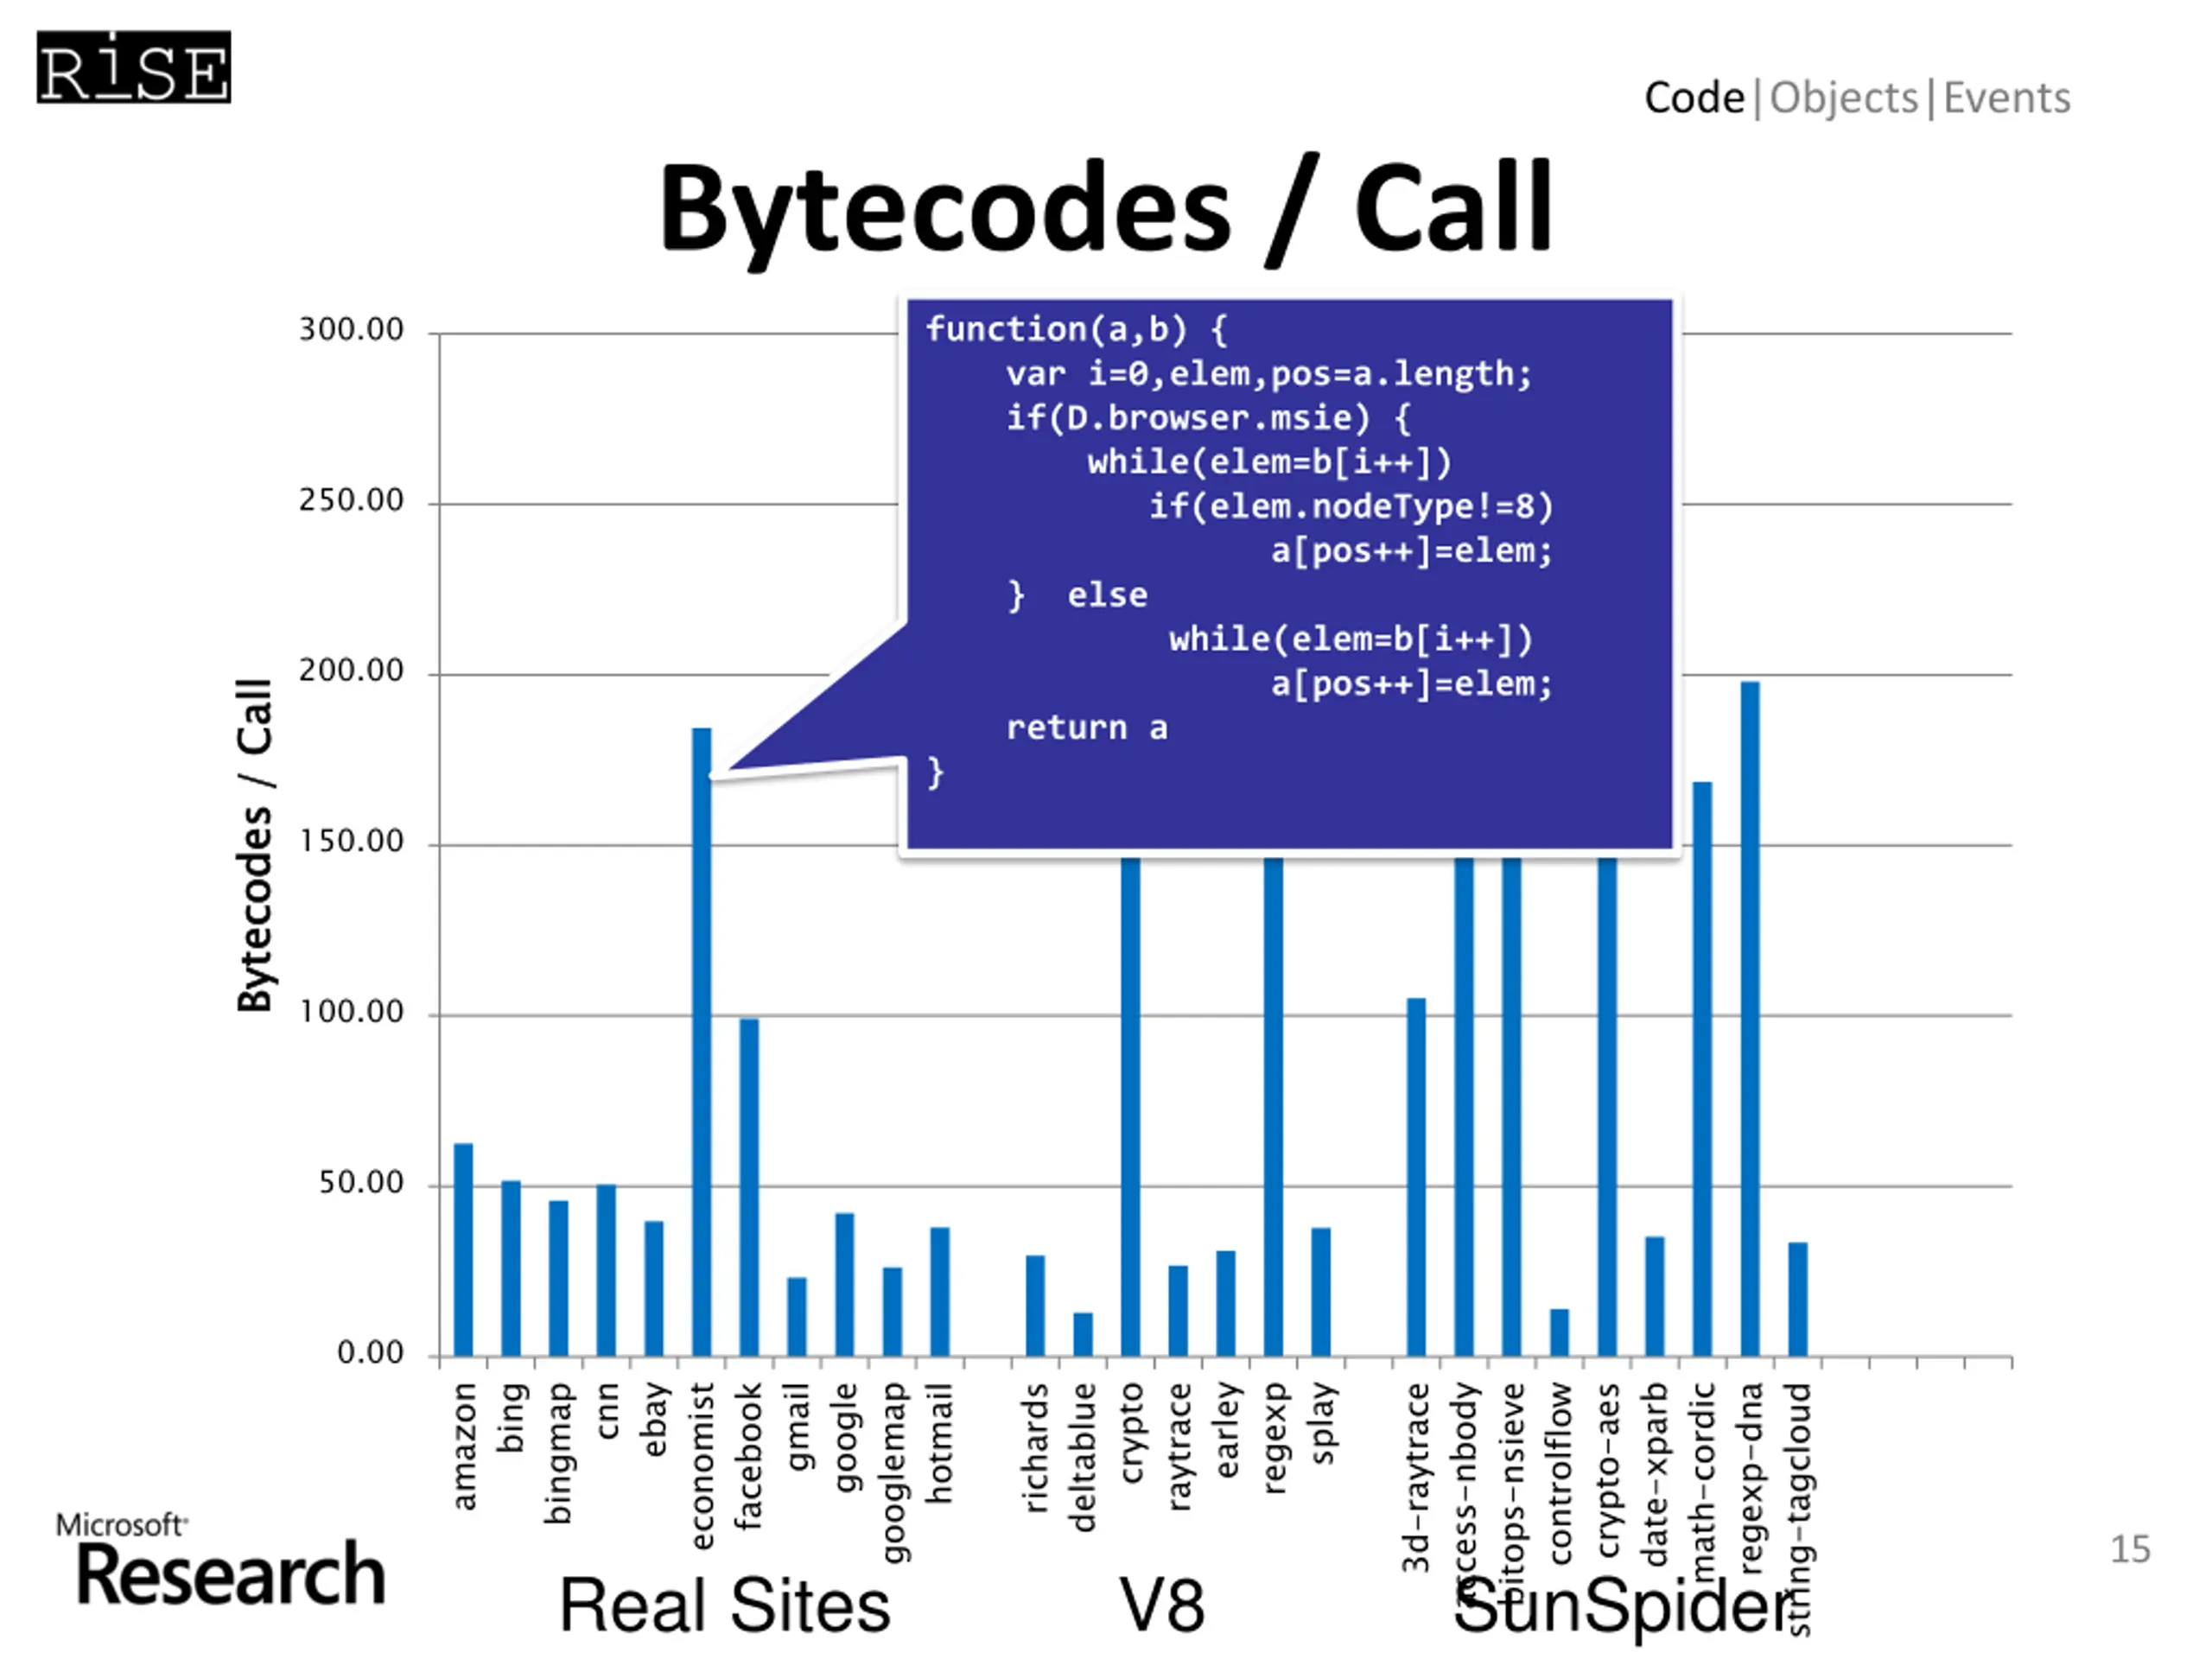This screenshot has height=1659, width=2212.
Task: Click the regexp-dna bar
Action: (x=1749, y=1020)
